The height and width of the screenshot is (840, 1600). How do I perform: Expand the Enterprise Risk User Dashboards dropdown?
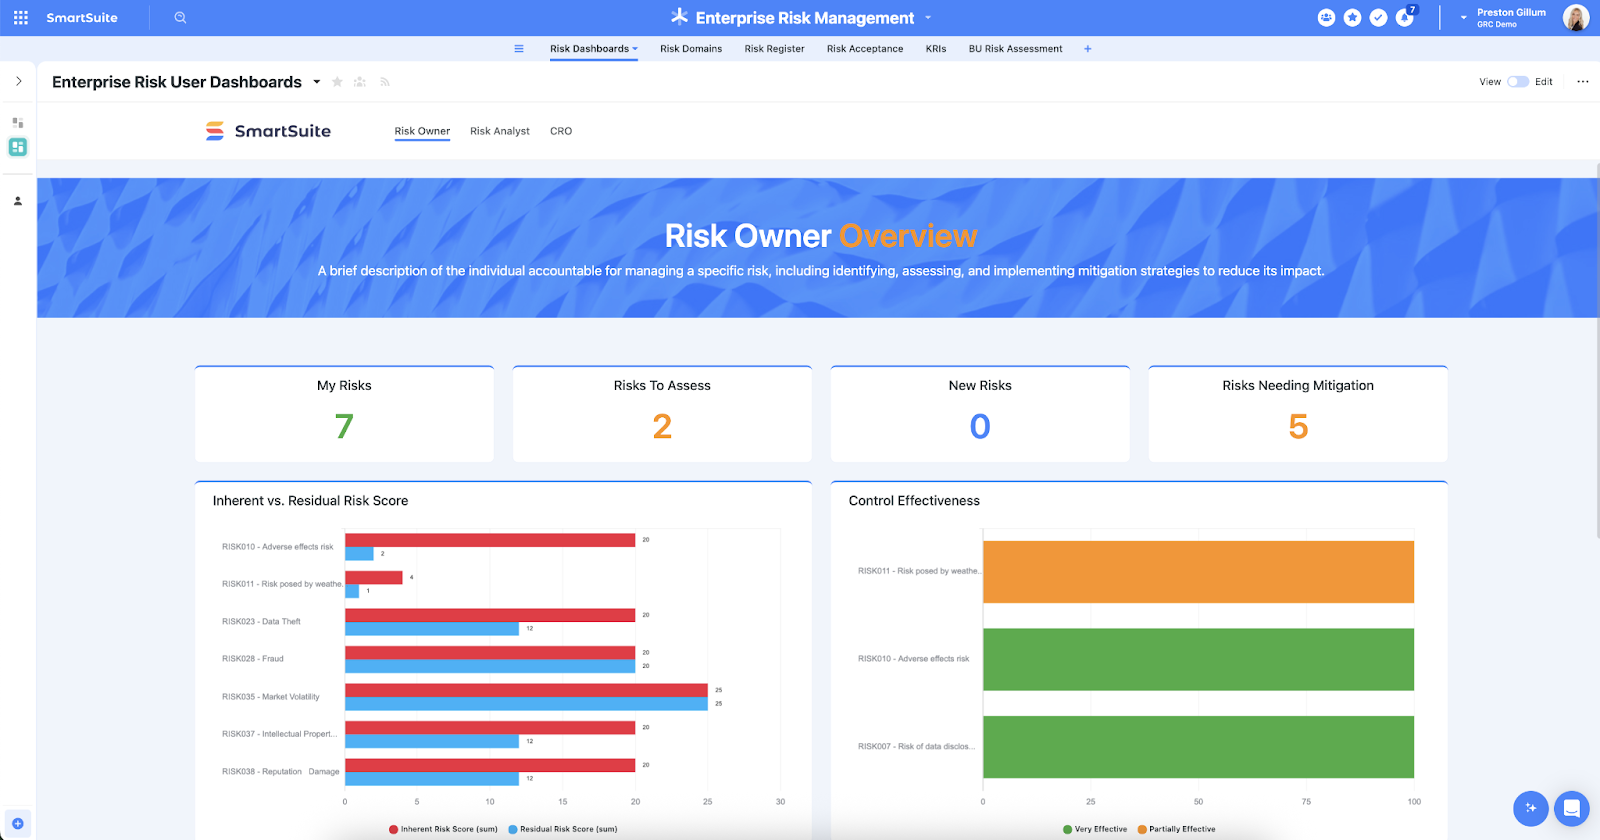(317, 82)
